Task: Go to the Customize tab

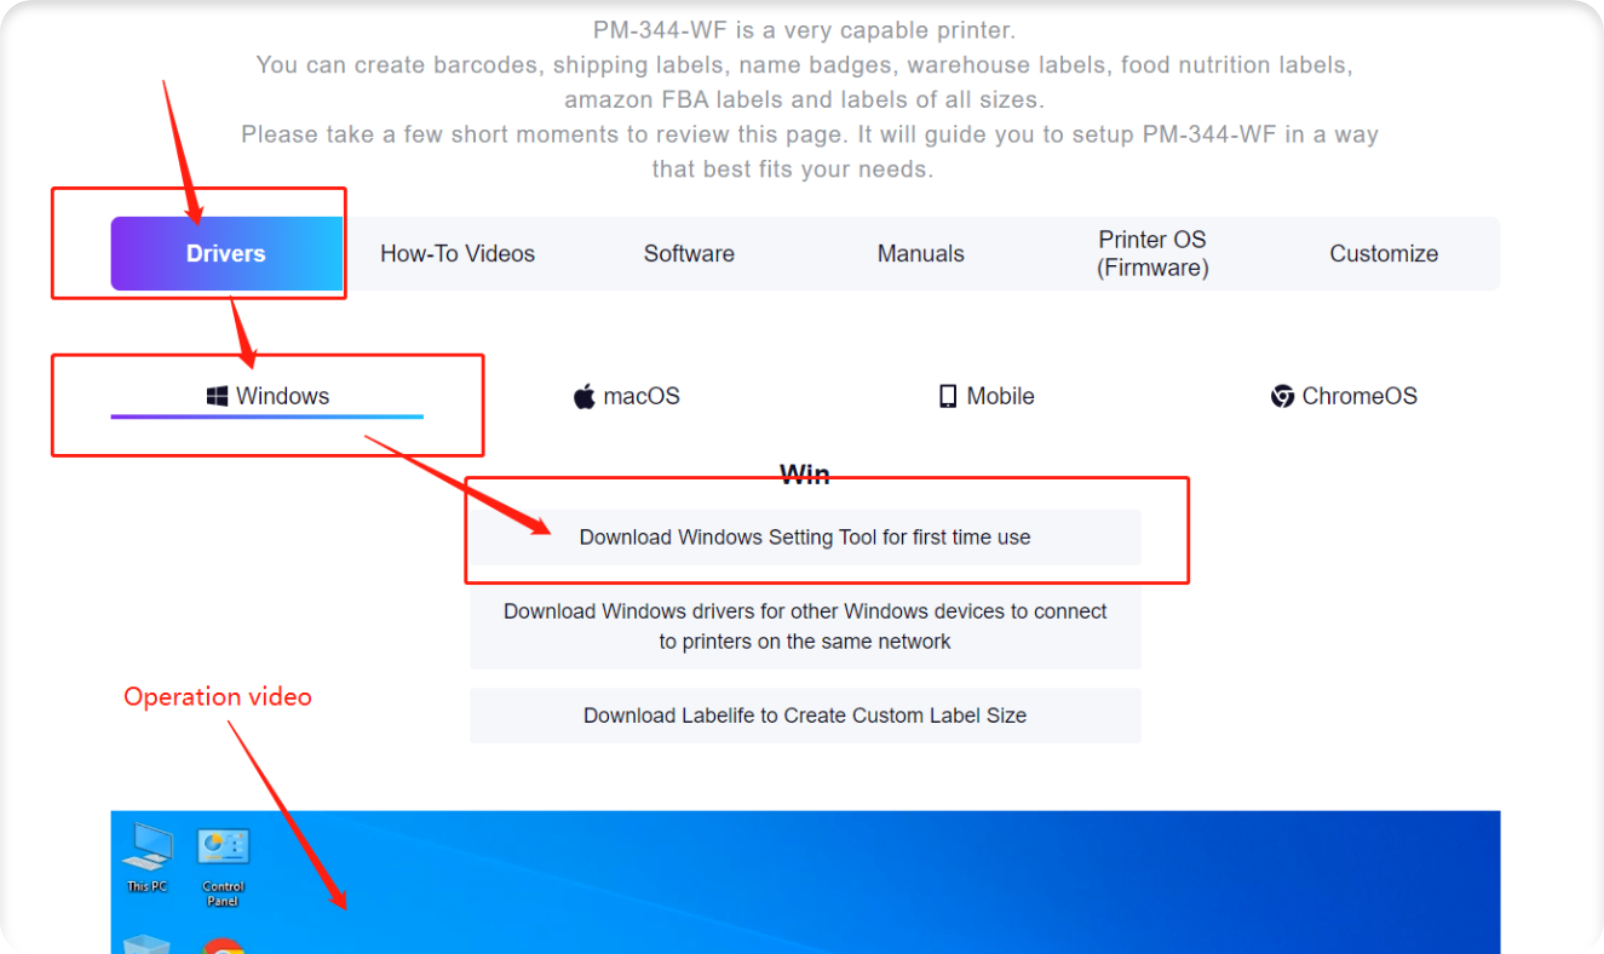Action: tap(1384, 254)
